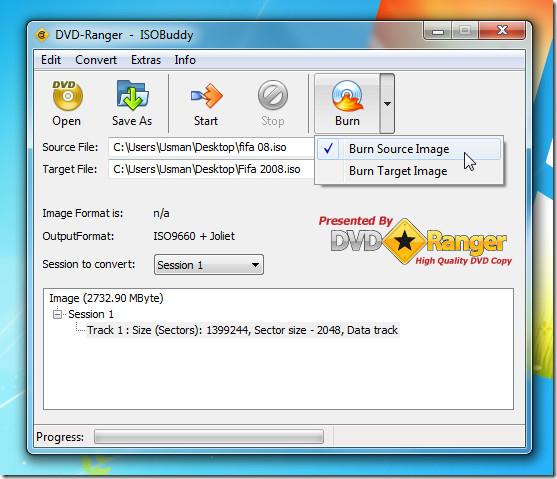This screenshot has width=557, height=479.
Task: Click the Progress bar
Action: coord(209,437)
